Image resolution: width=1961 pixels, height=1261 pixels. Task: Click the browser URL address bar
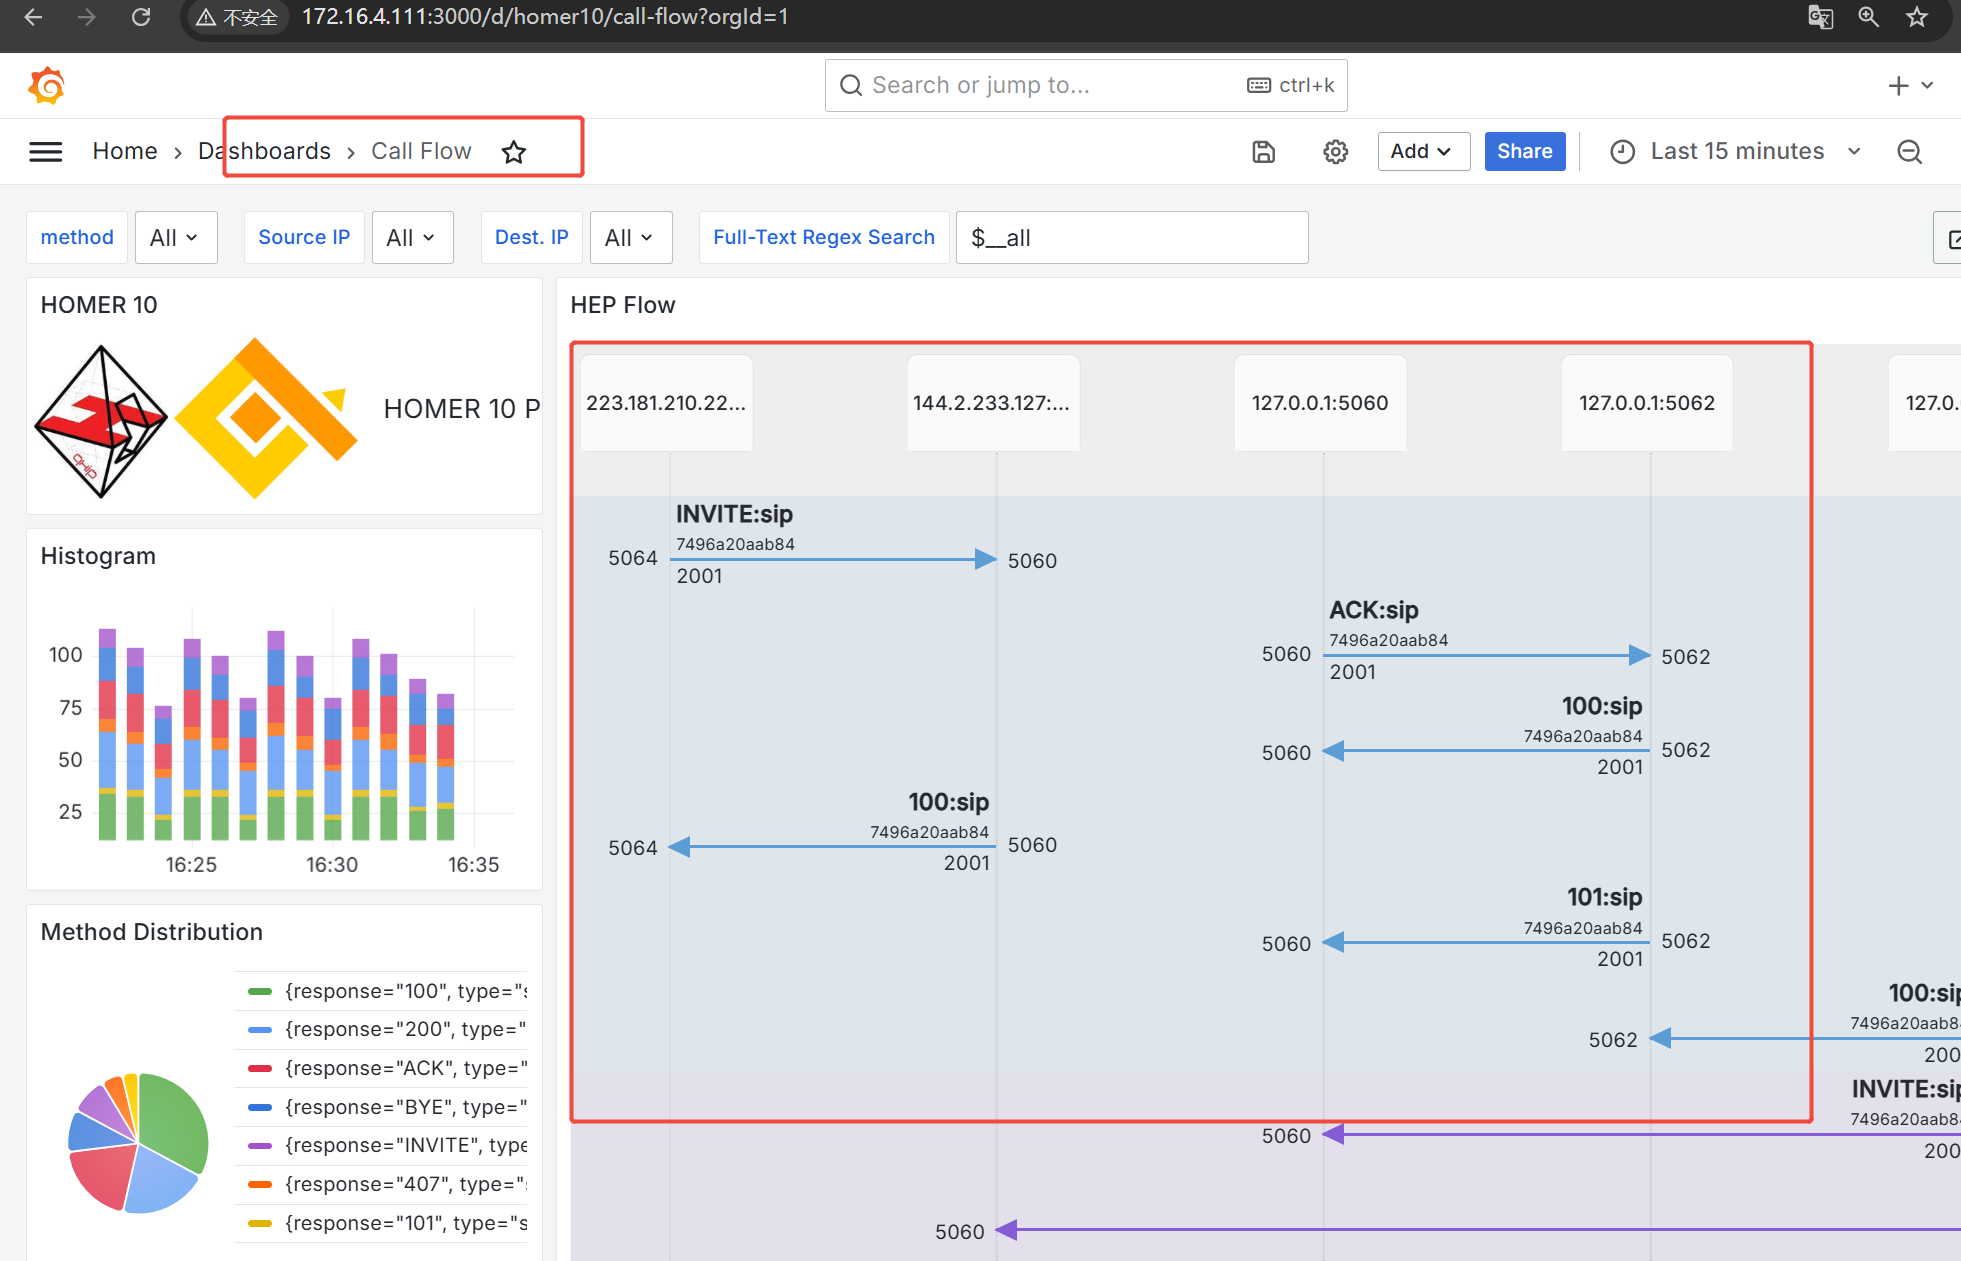tap(545, 17)
